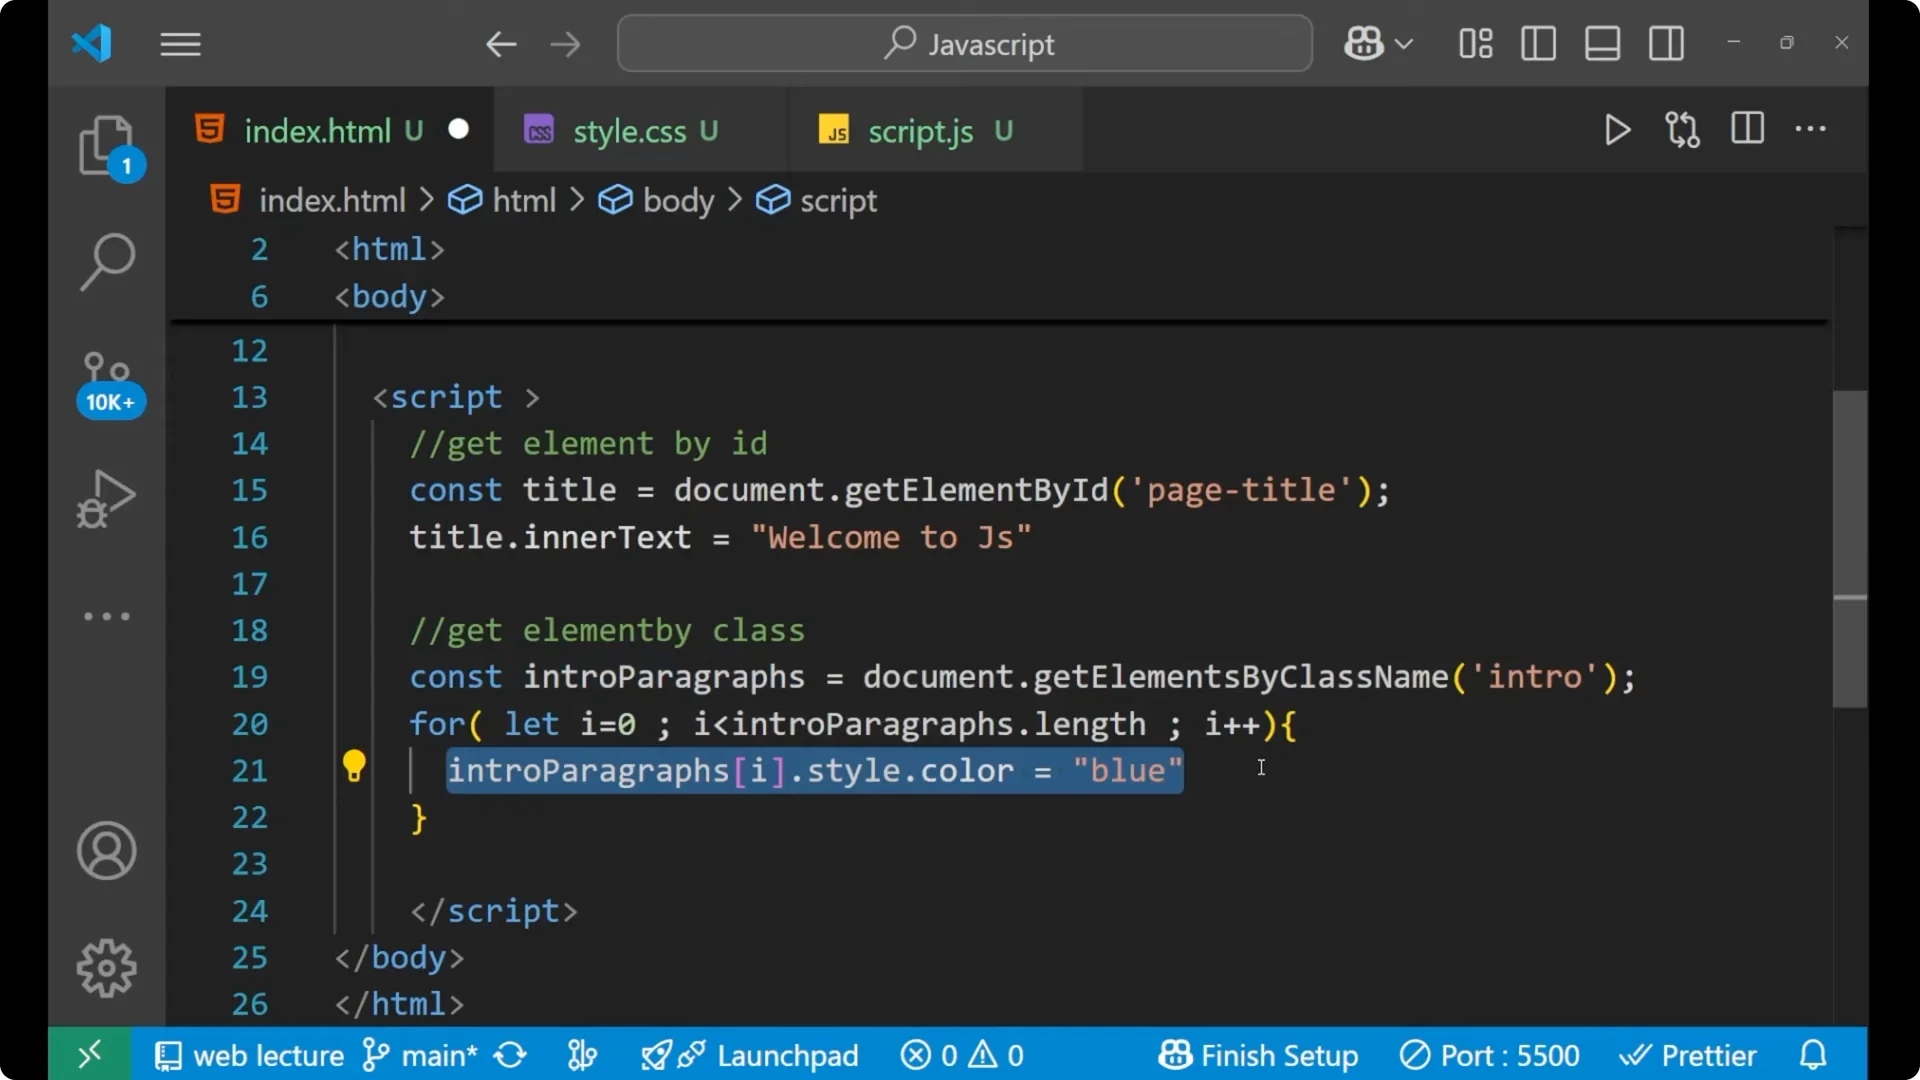1920x1080 pixels.
Task: Open the notifications bell
Action: (1812, 1054)
